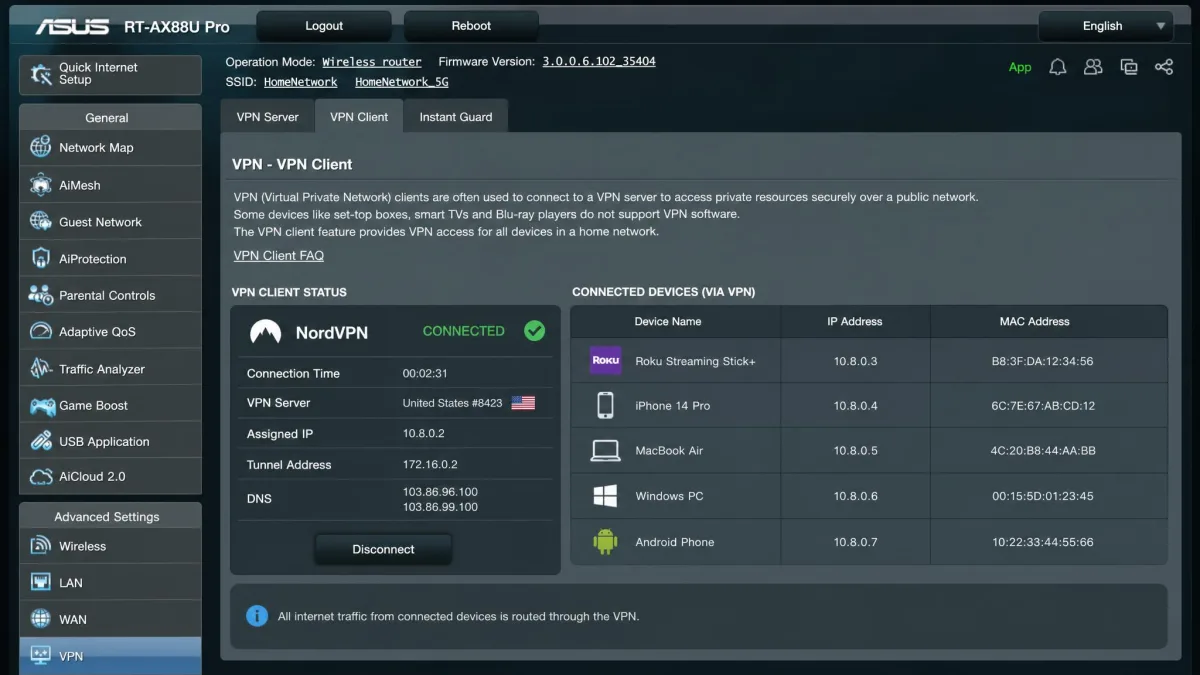
Task: Click Windows PC IP 10.8.0.6
Action: pos(855,496)
